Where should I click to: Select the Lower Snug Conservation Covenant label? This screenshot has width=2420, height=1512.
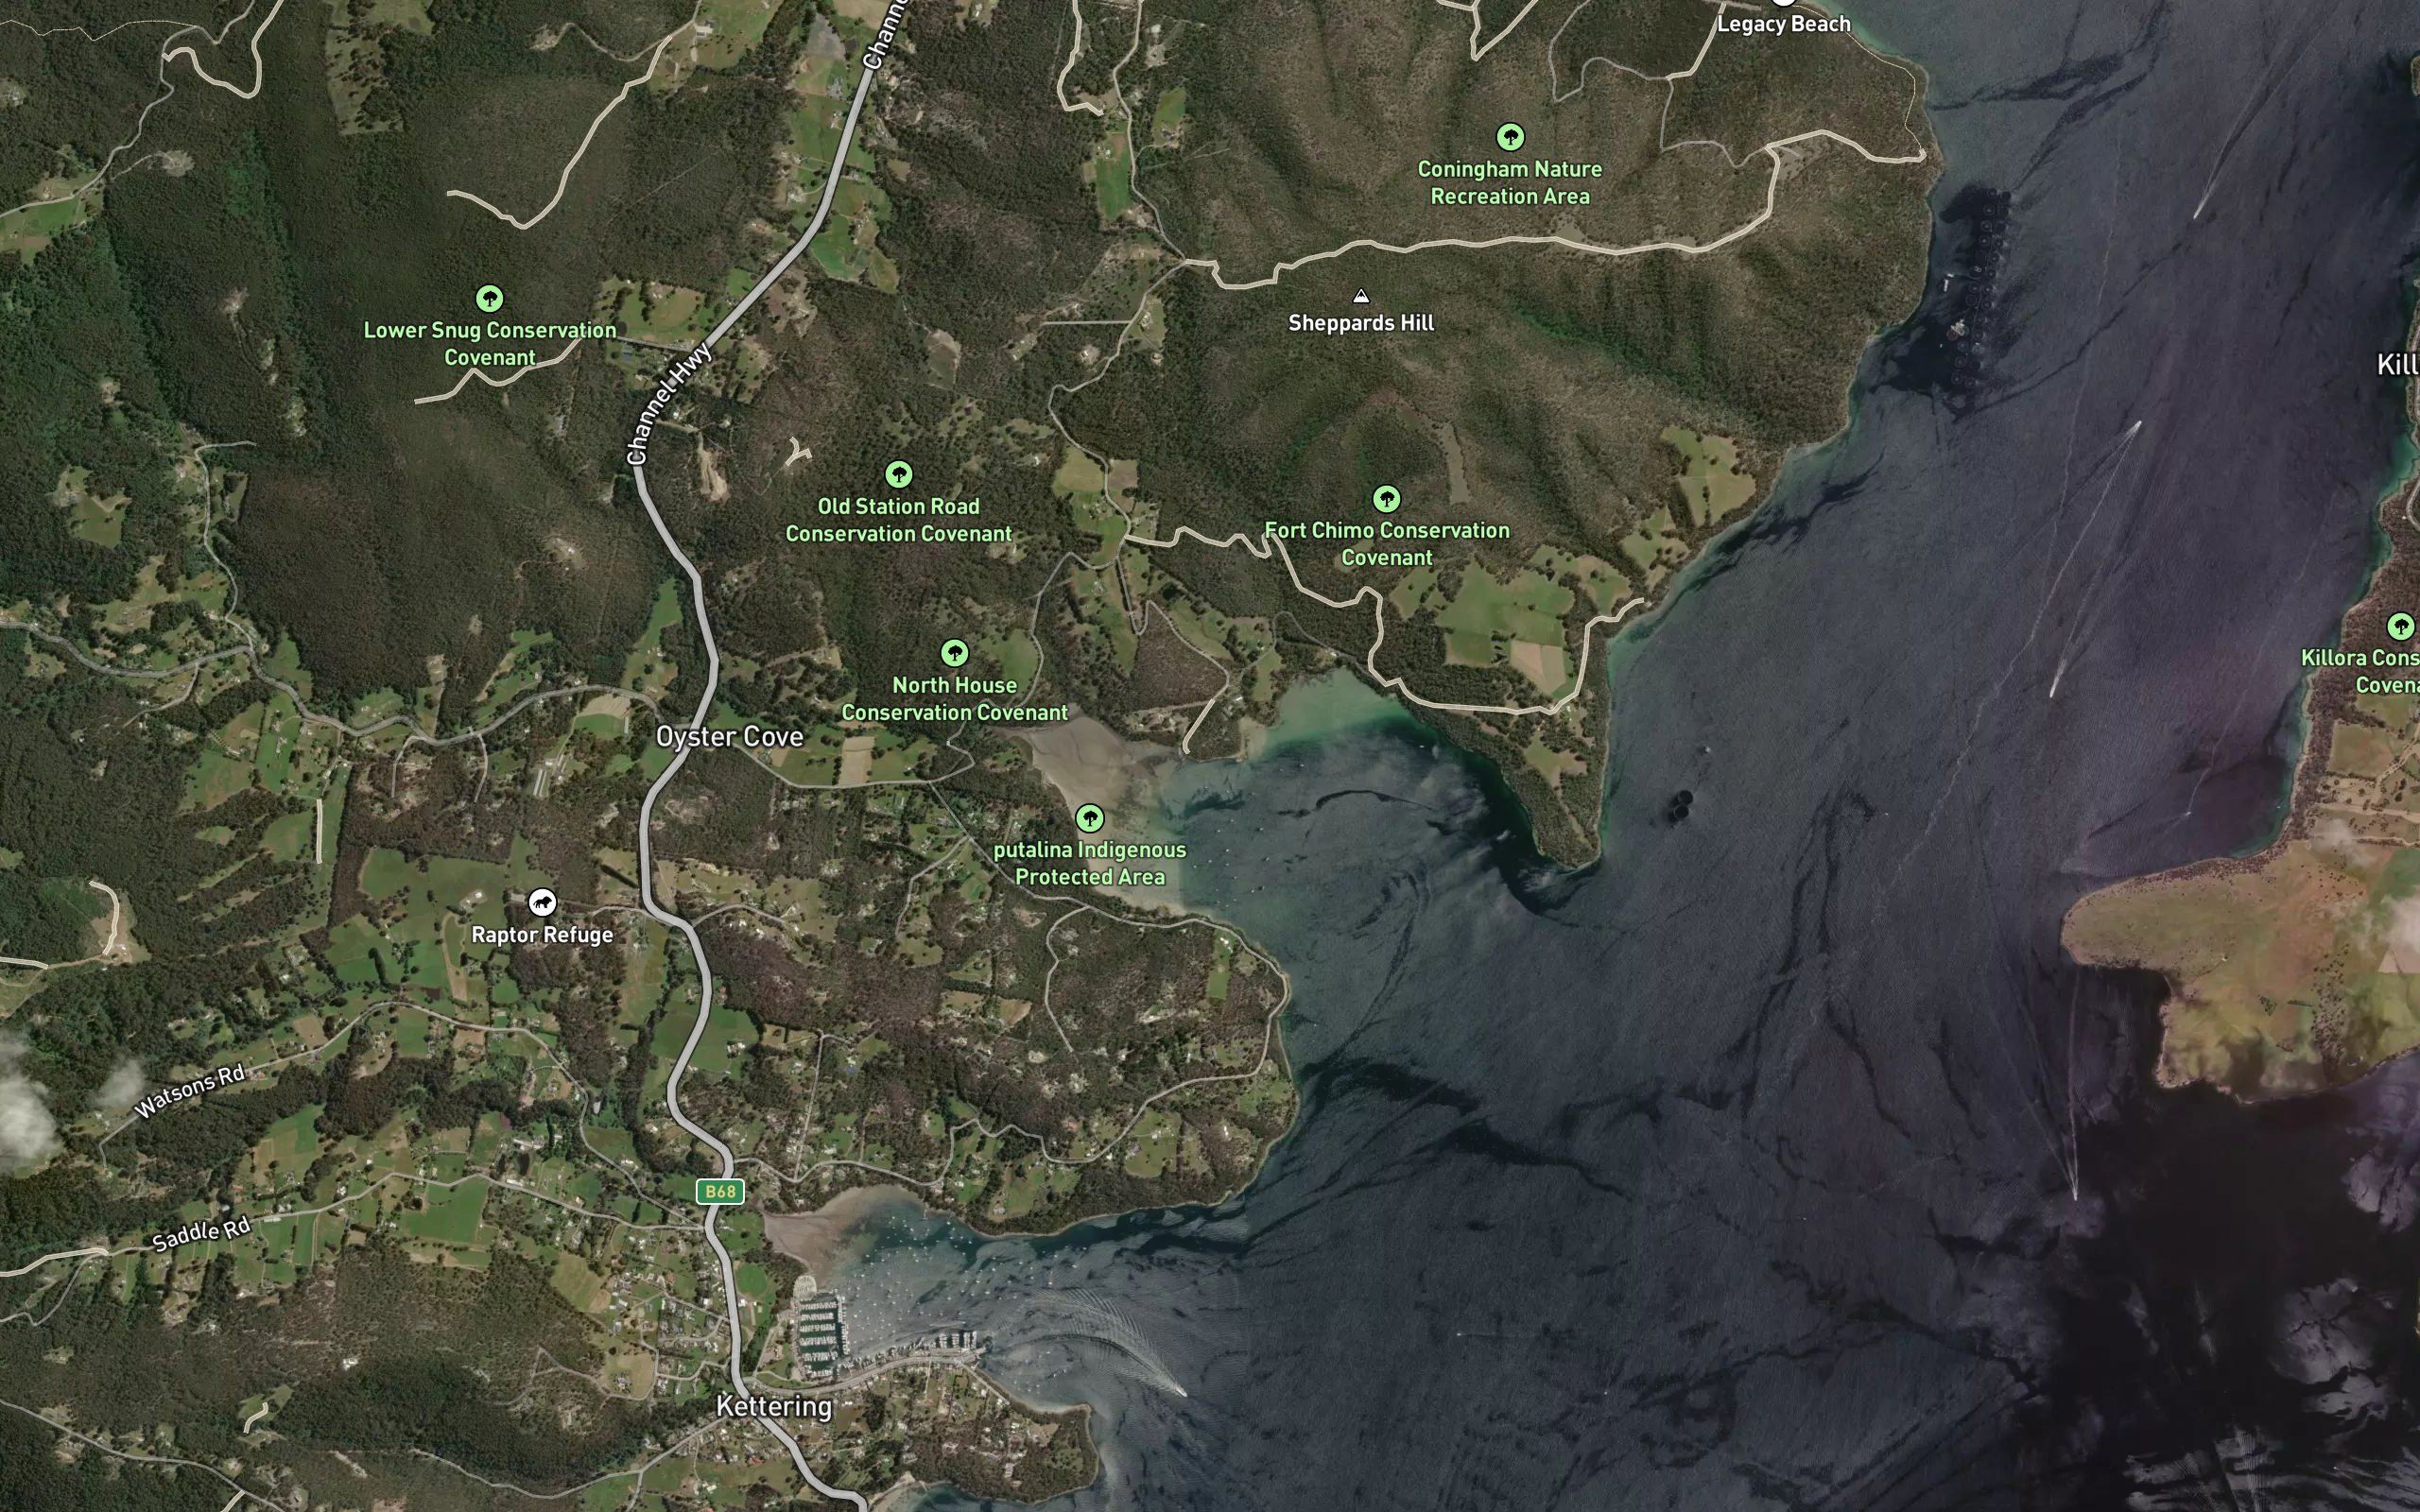coord(490,344)
